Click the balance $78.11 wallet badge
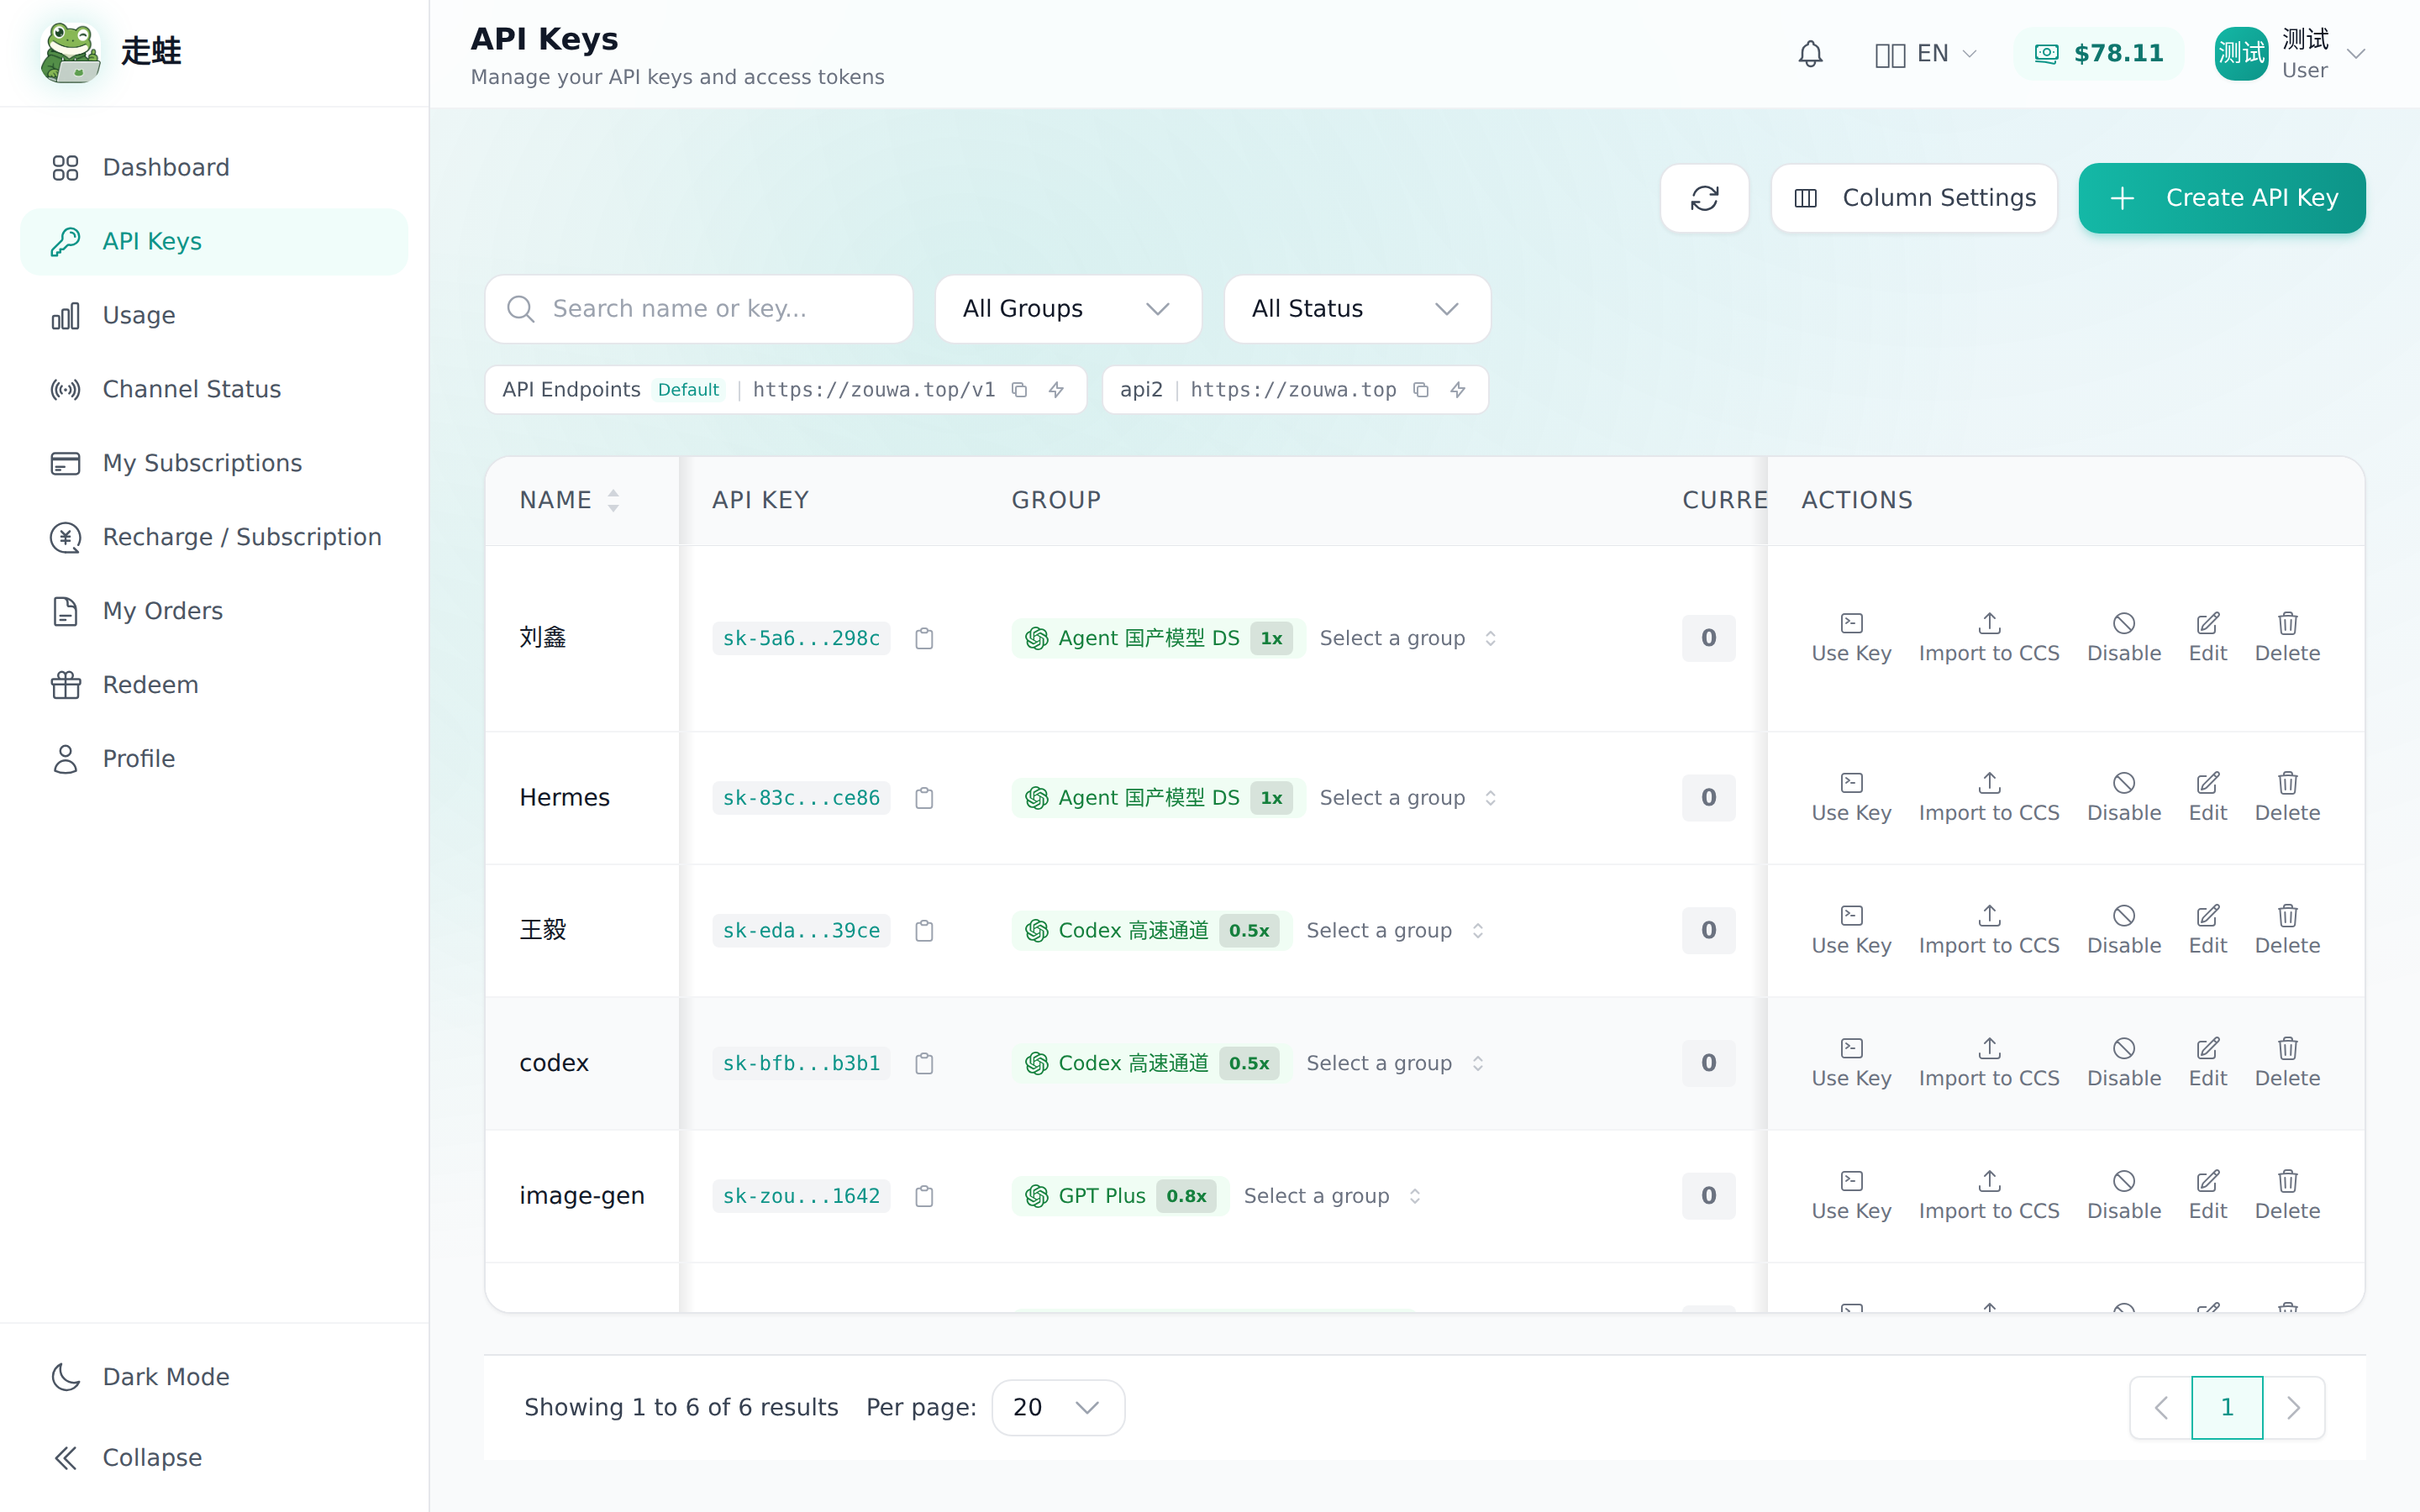Image resolution: width=2420 pixels, height=1512 pixels. 2098,53
